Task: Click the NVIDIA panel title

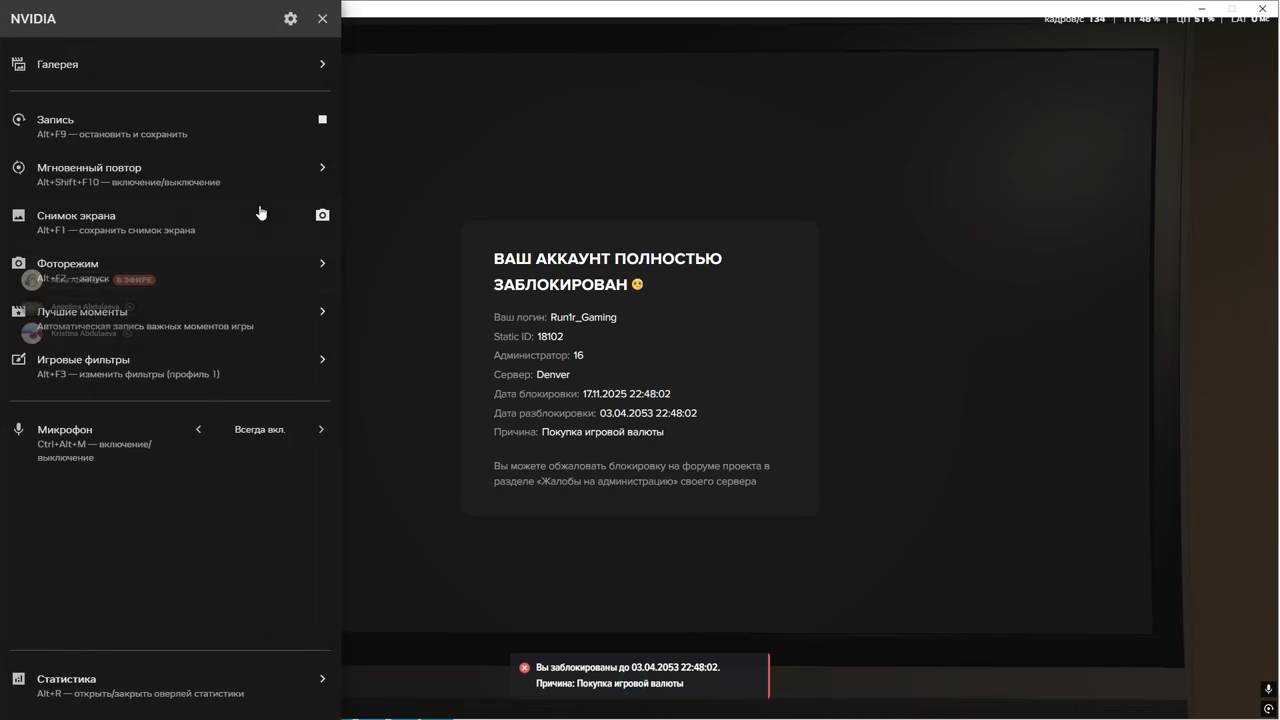Action: pyautogui.click(x=33, y=19)
